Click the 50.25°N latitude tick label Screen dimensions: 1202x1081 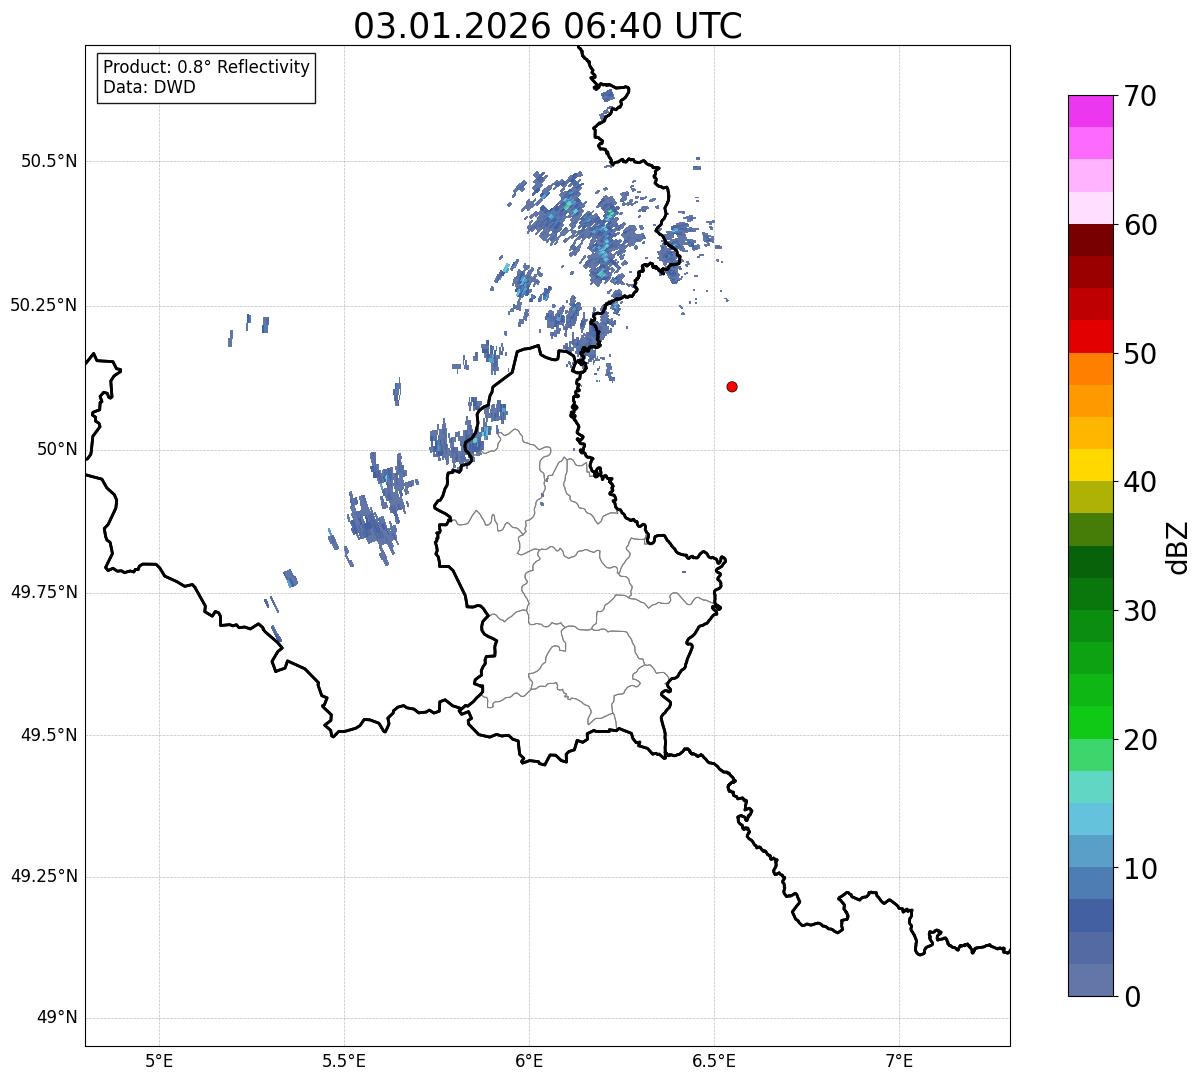[x=44, y=305]
